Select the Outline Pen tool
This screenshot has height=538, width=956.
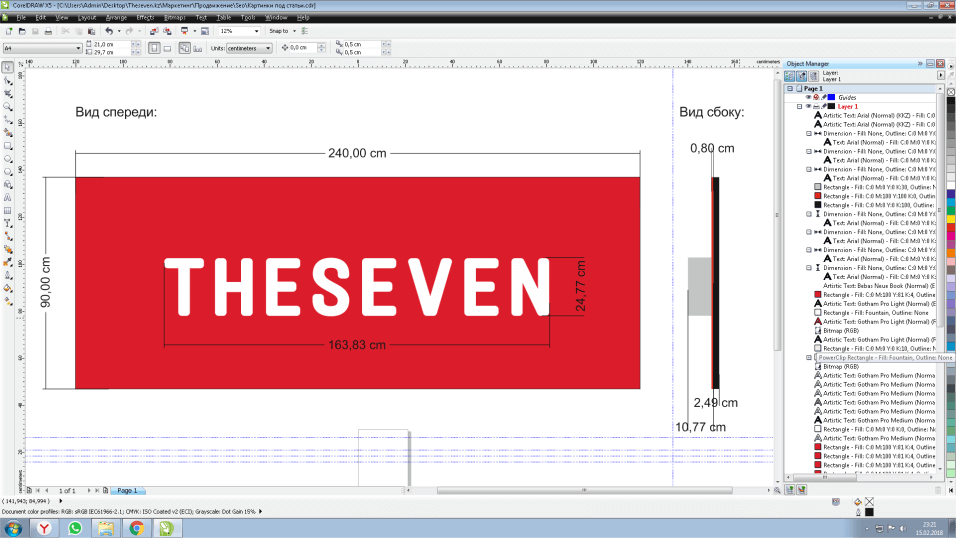point(8,275)
